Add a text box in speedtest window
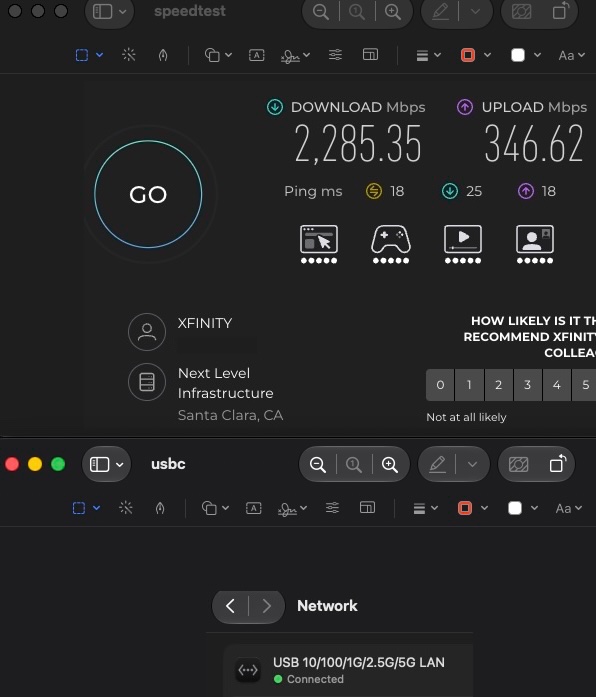The image size is (596, 697). (256, 55)
